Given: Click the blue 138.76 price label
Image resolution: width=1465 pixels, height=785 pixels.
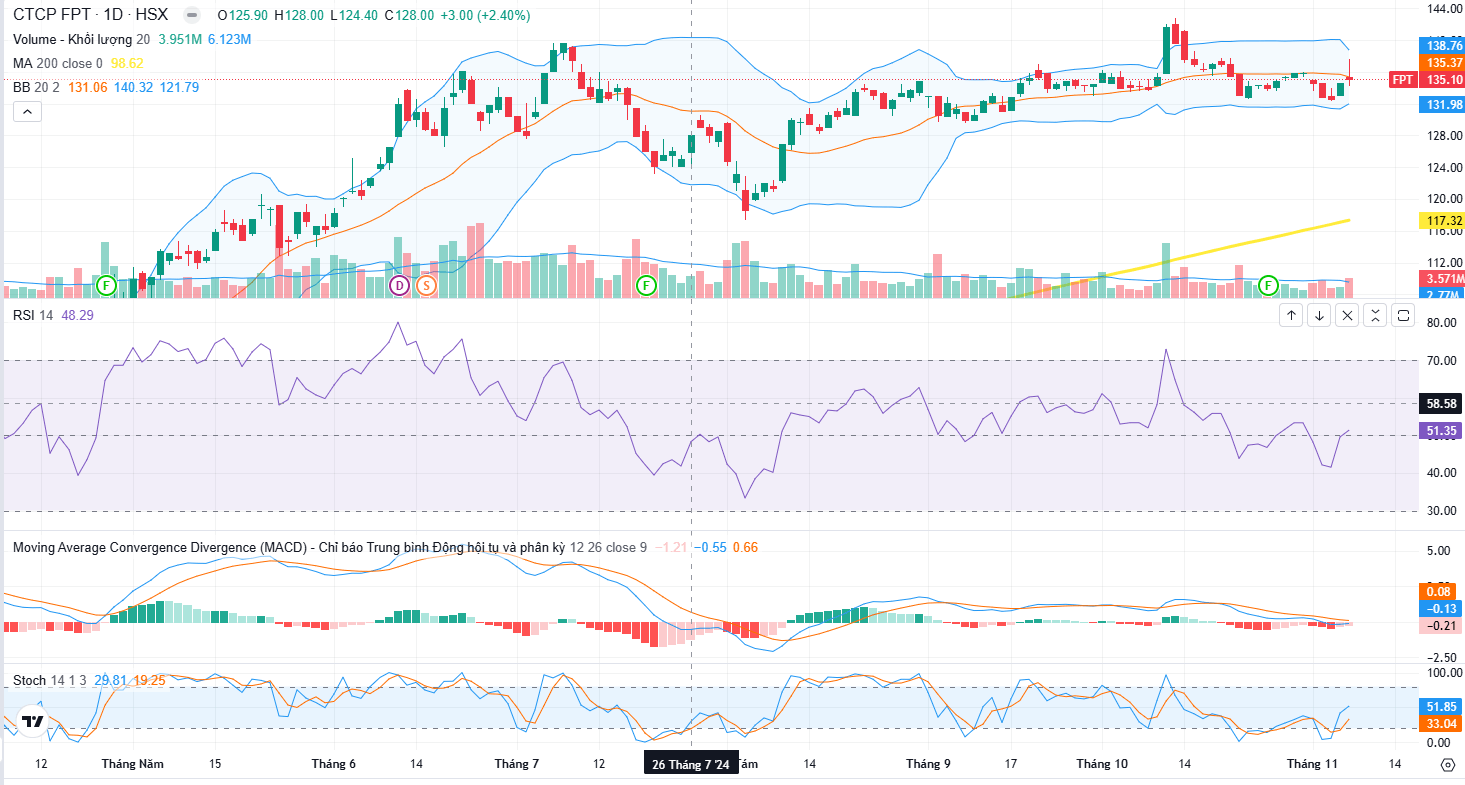Looking at the screenshot, I should [1441, 45].
